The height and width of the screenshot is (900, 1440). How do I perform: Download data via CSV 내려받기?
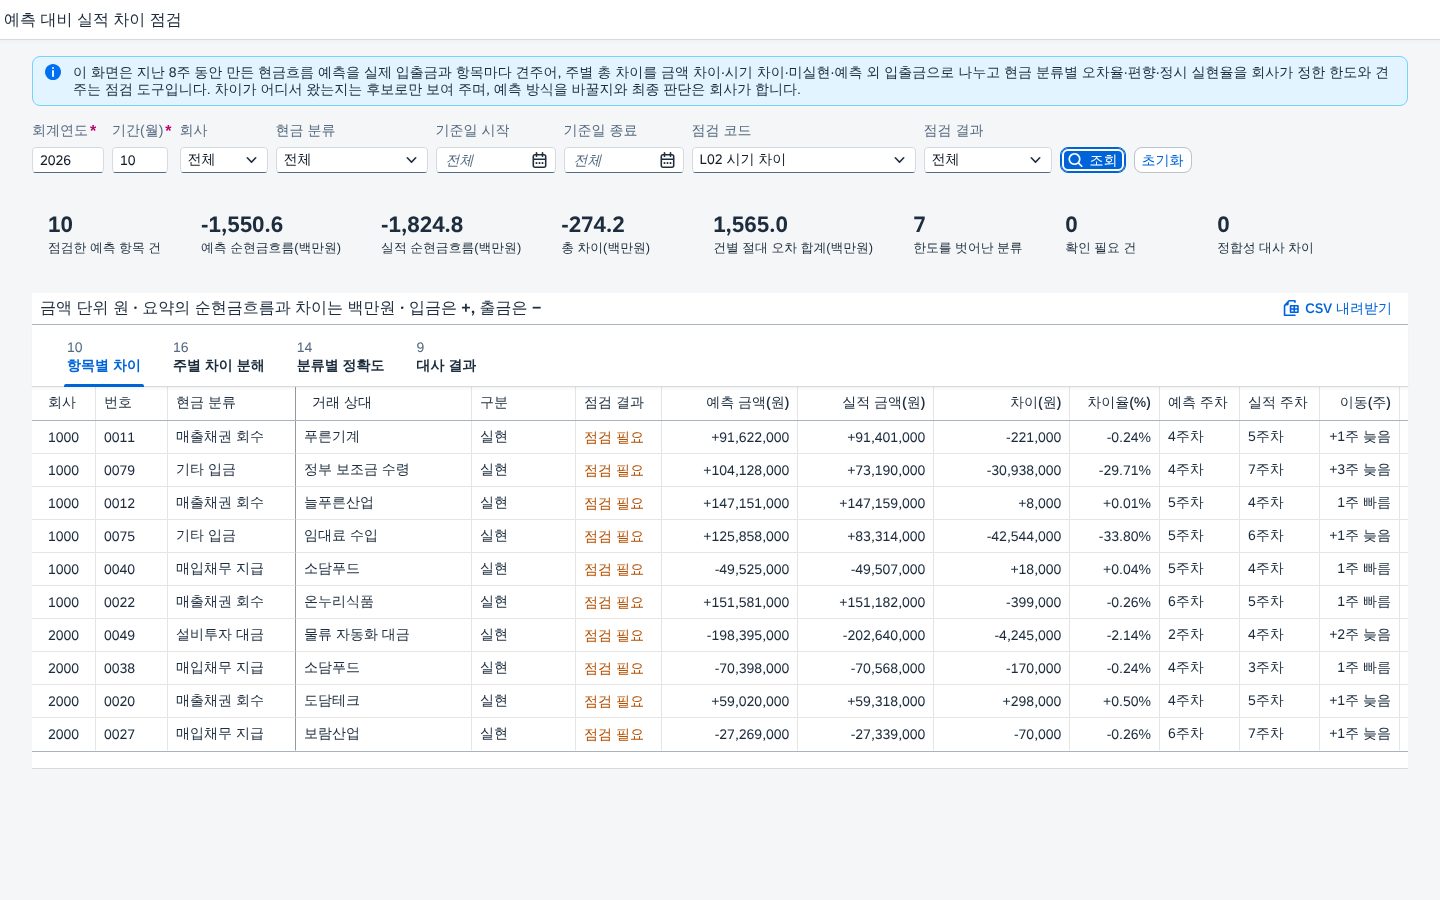point(1337,308)
